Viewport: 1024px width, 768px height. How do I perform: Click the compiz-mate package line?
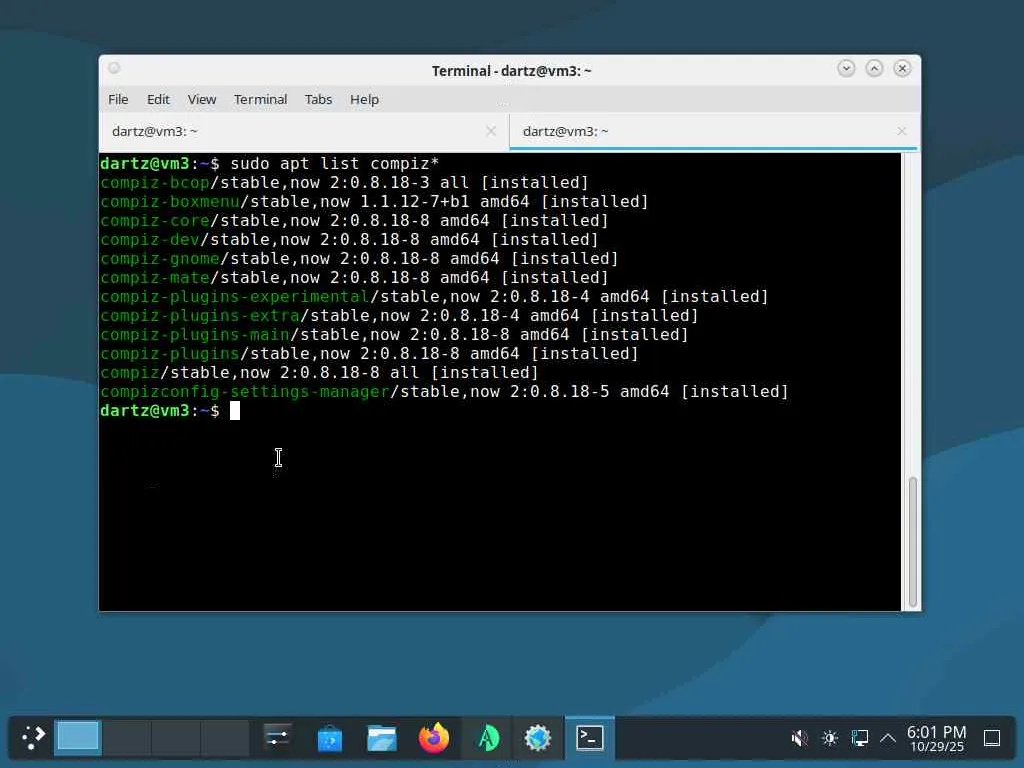tap(354, 277)
